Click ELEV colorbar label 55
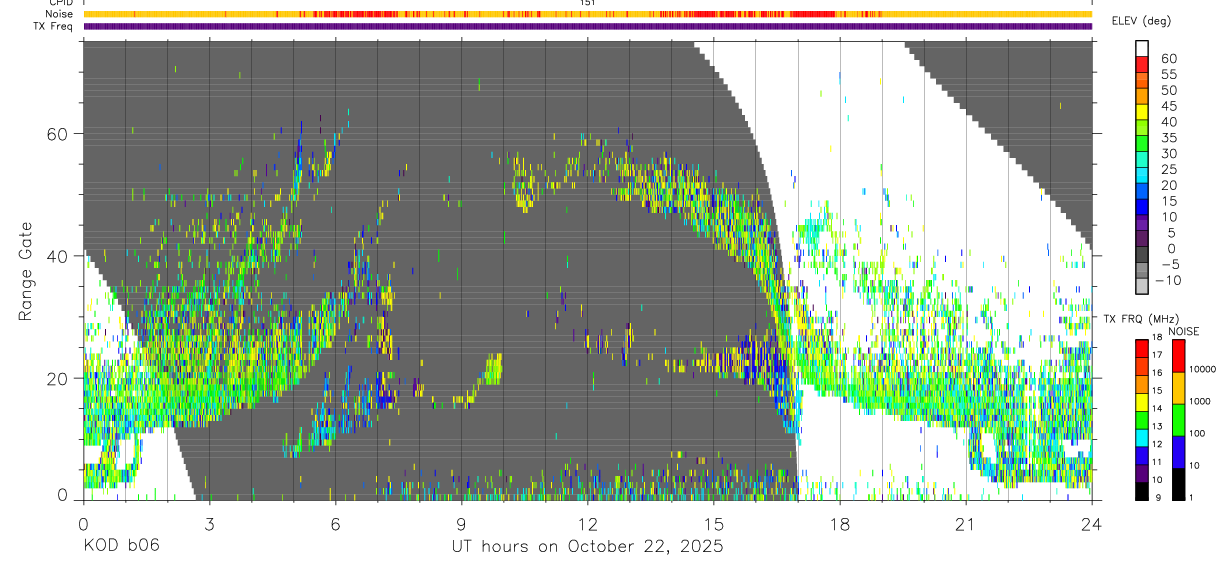1228x567 pixels. [1167, 74]
